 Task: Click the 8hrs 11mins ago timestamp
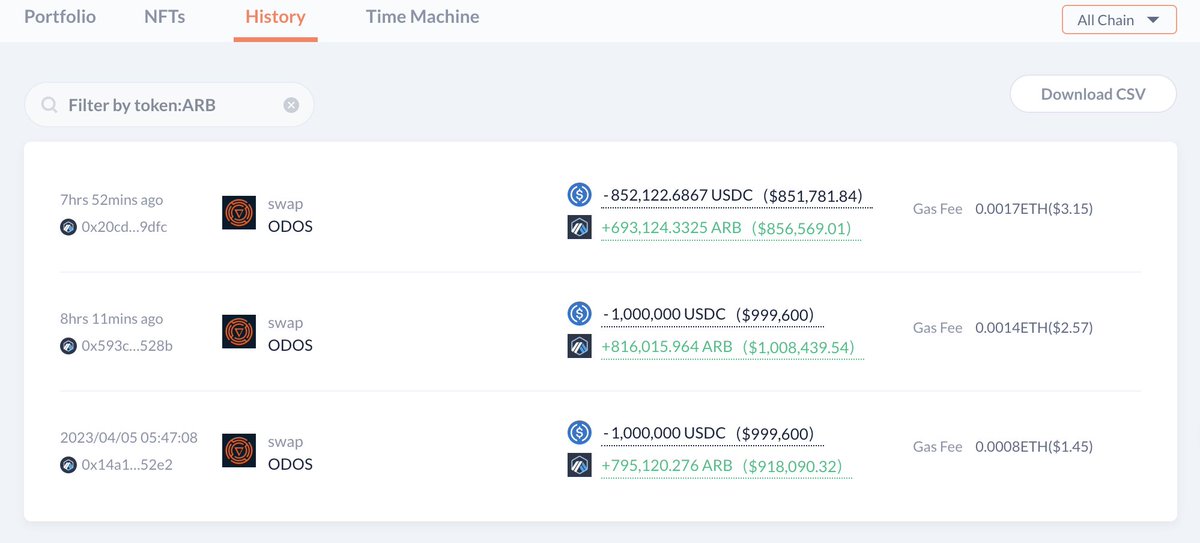(x=111, y=319)
